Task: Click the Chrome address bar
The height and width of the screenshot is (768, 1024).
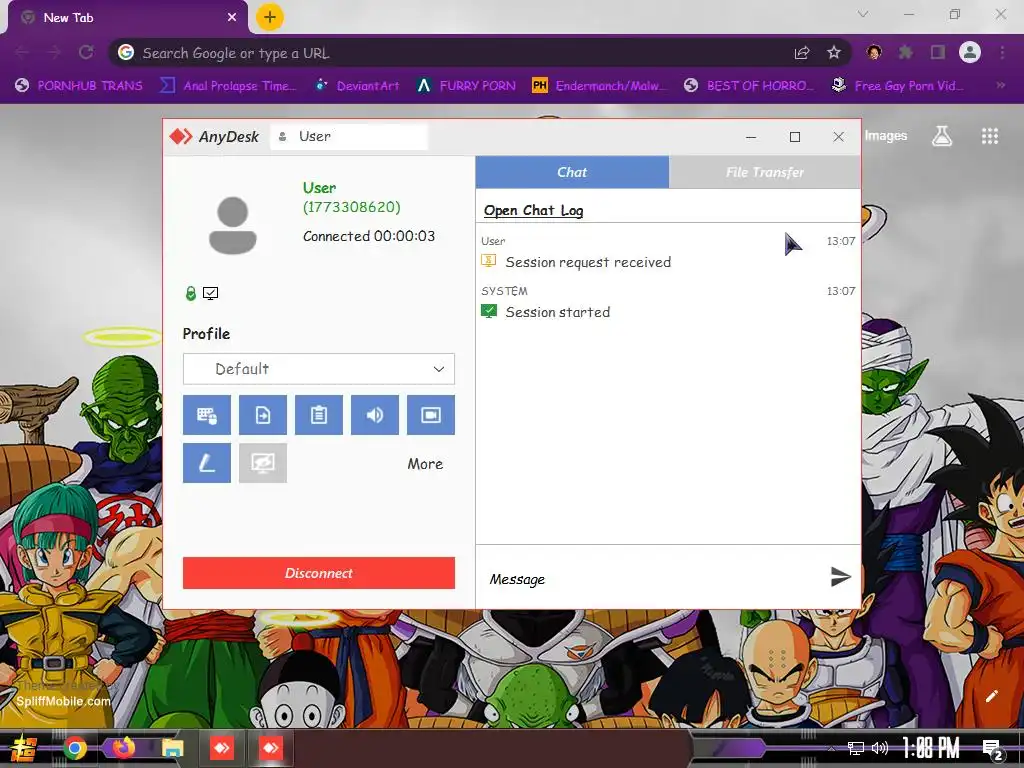Action: pyautogui.click(x=457, y=53)
